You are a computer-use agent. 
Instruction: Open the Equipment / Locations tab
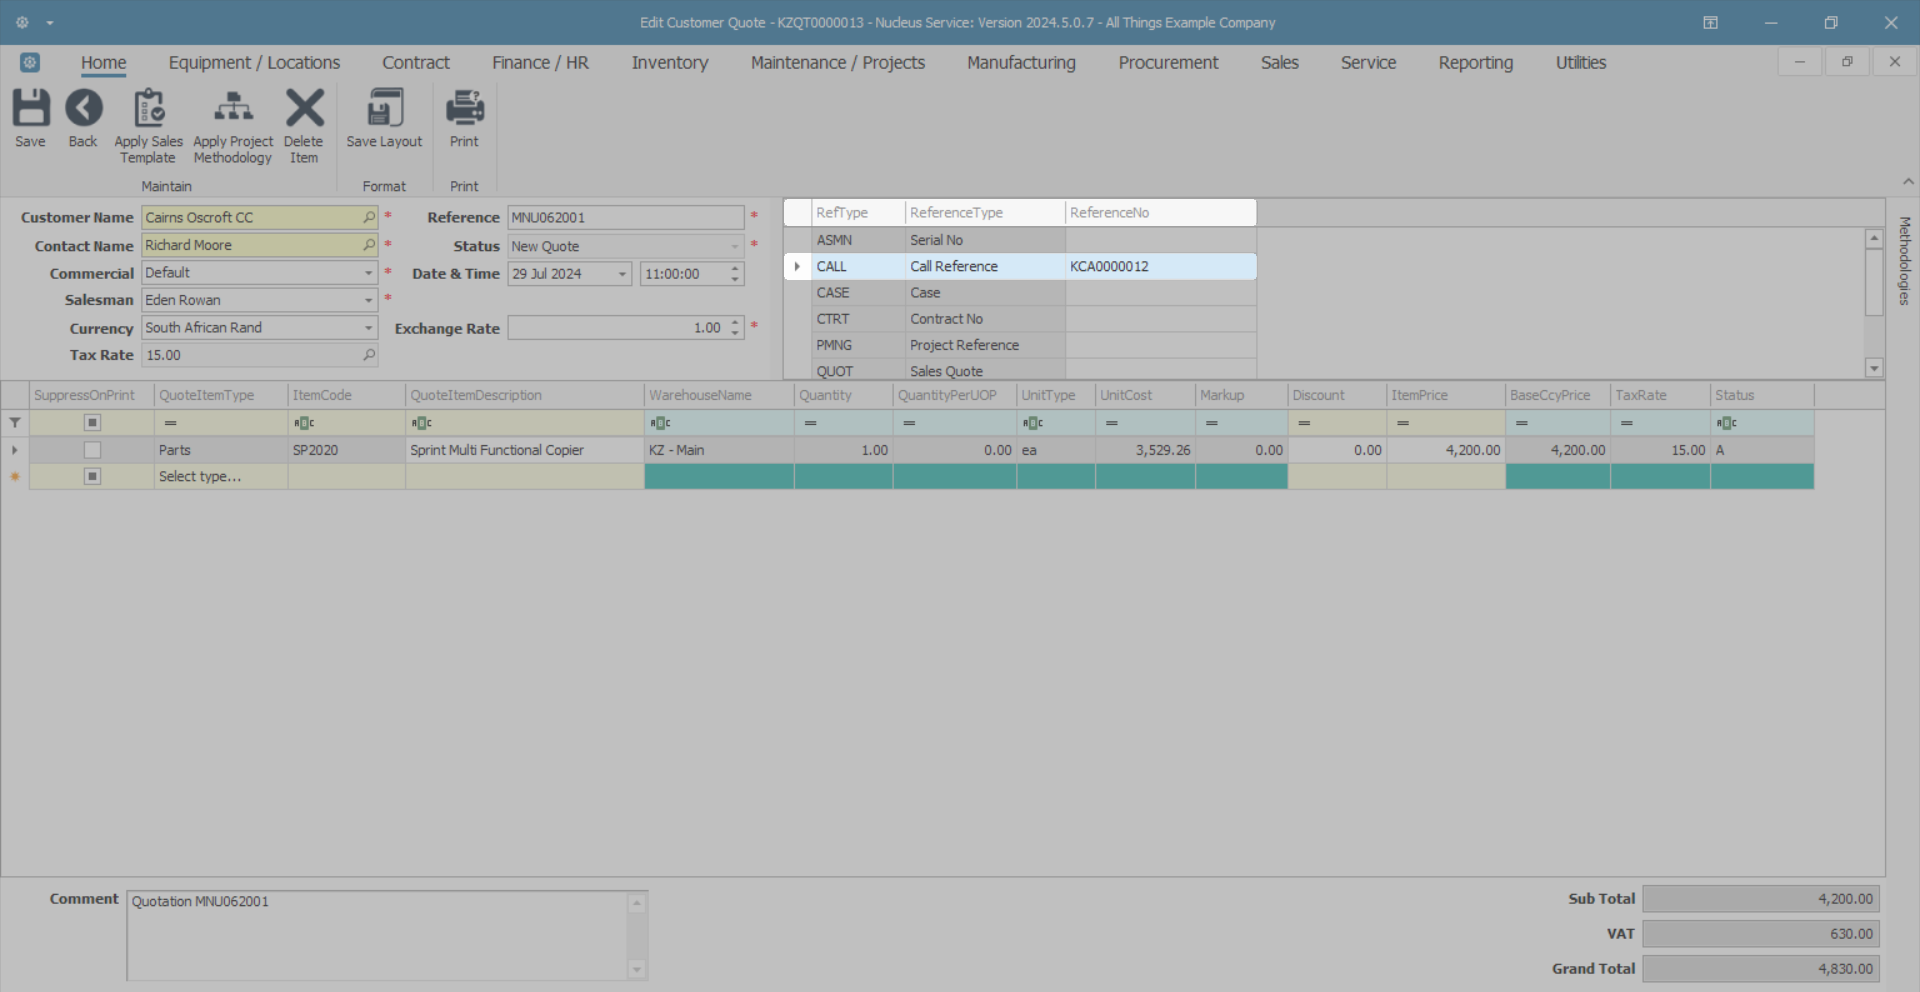[254, 62]
